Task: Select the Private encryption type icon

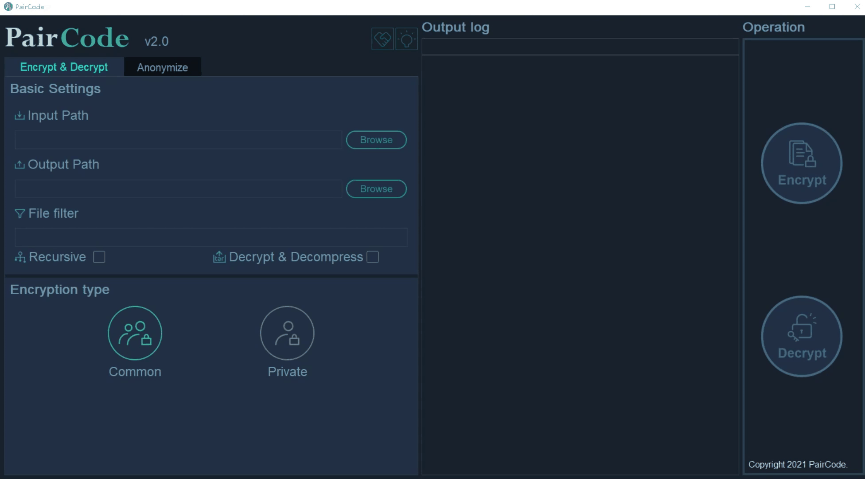Action: point(287,333)
